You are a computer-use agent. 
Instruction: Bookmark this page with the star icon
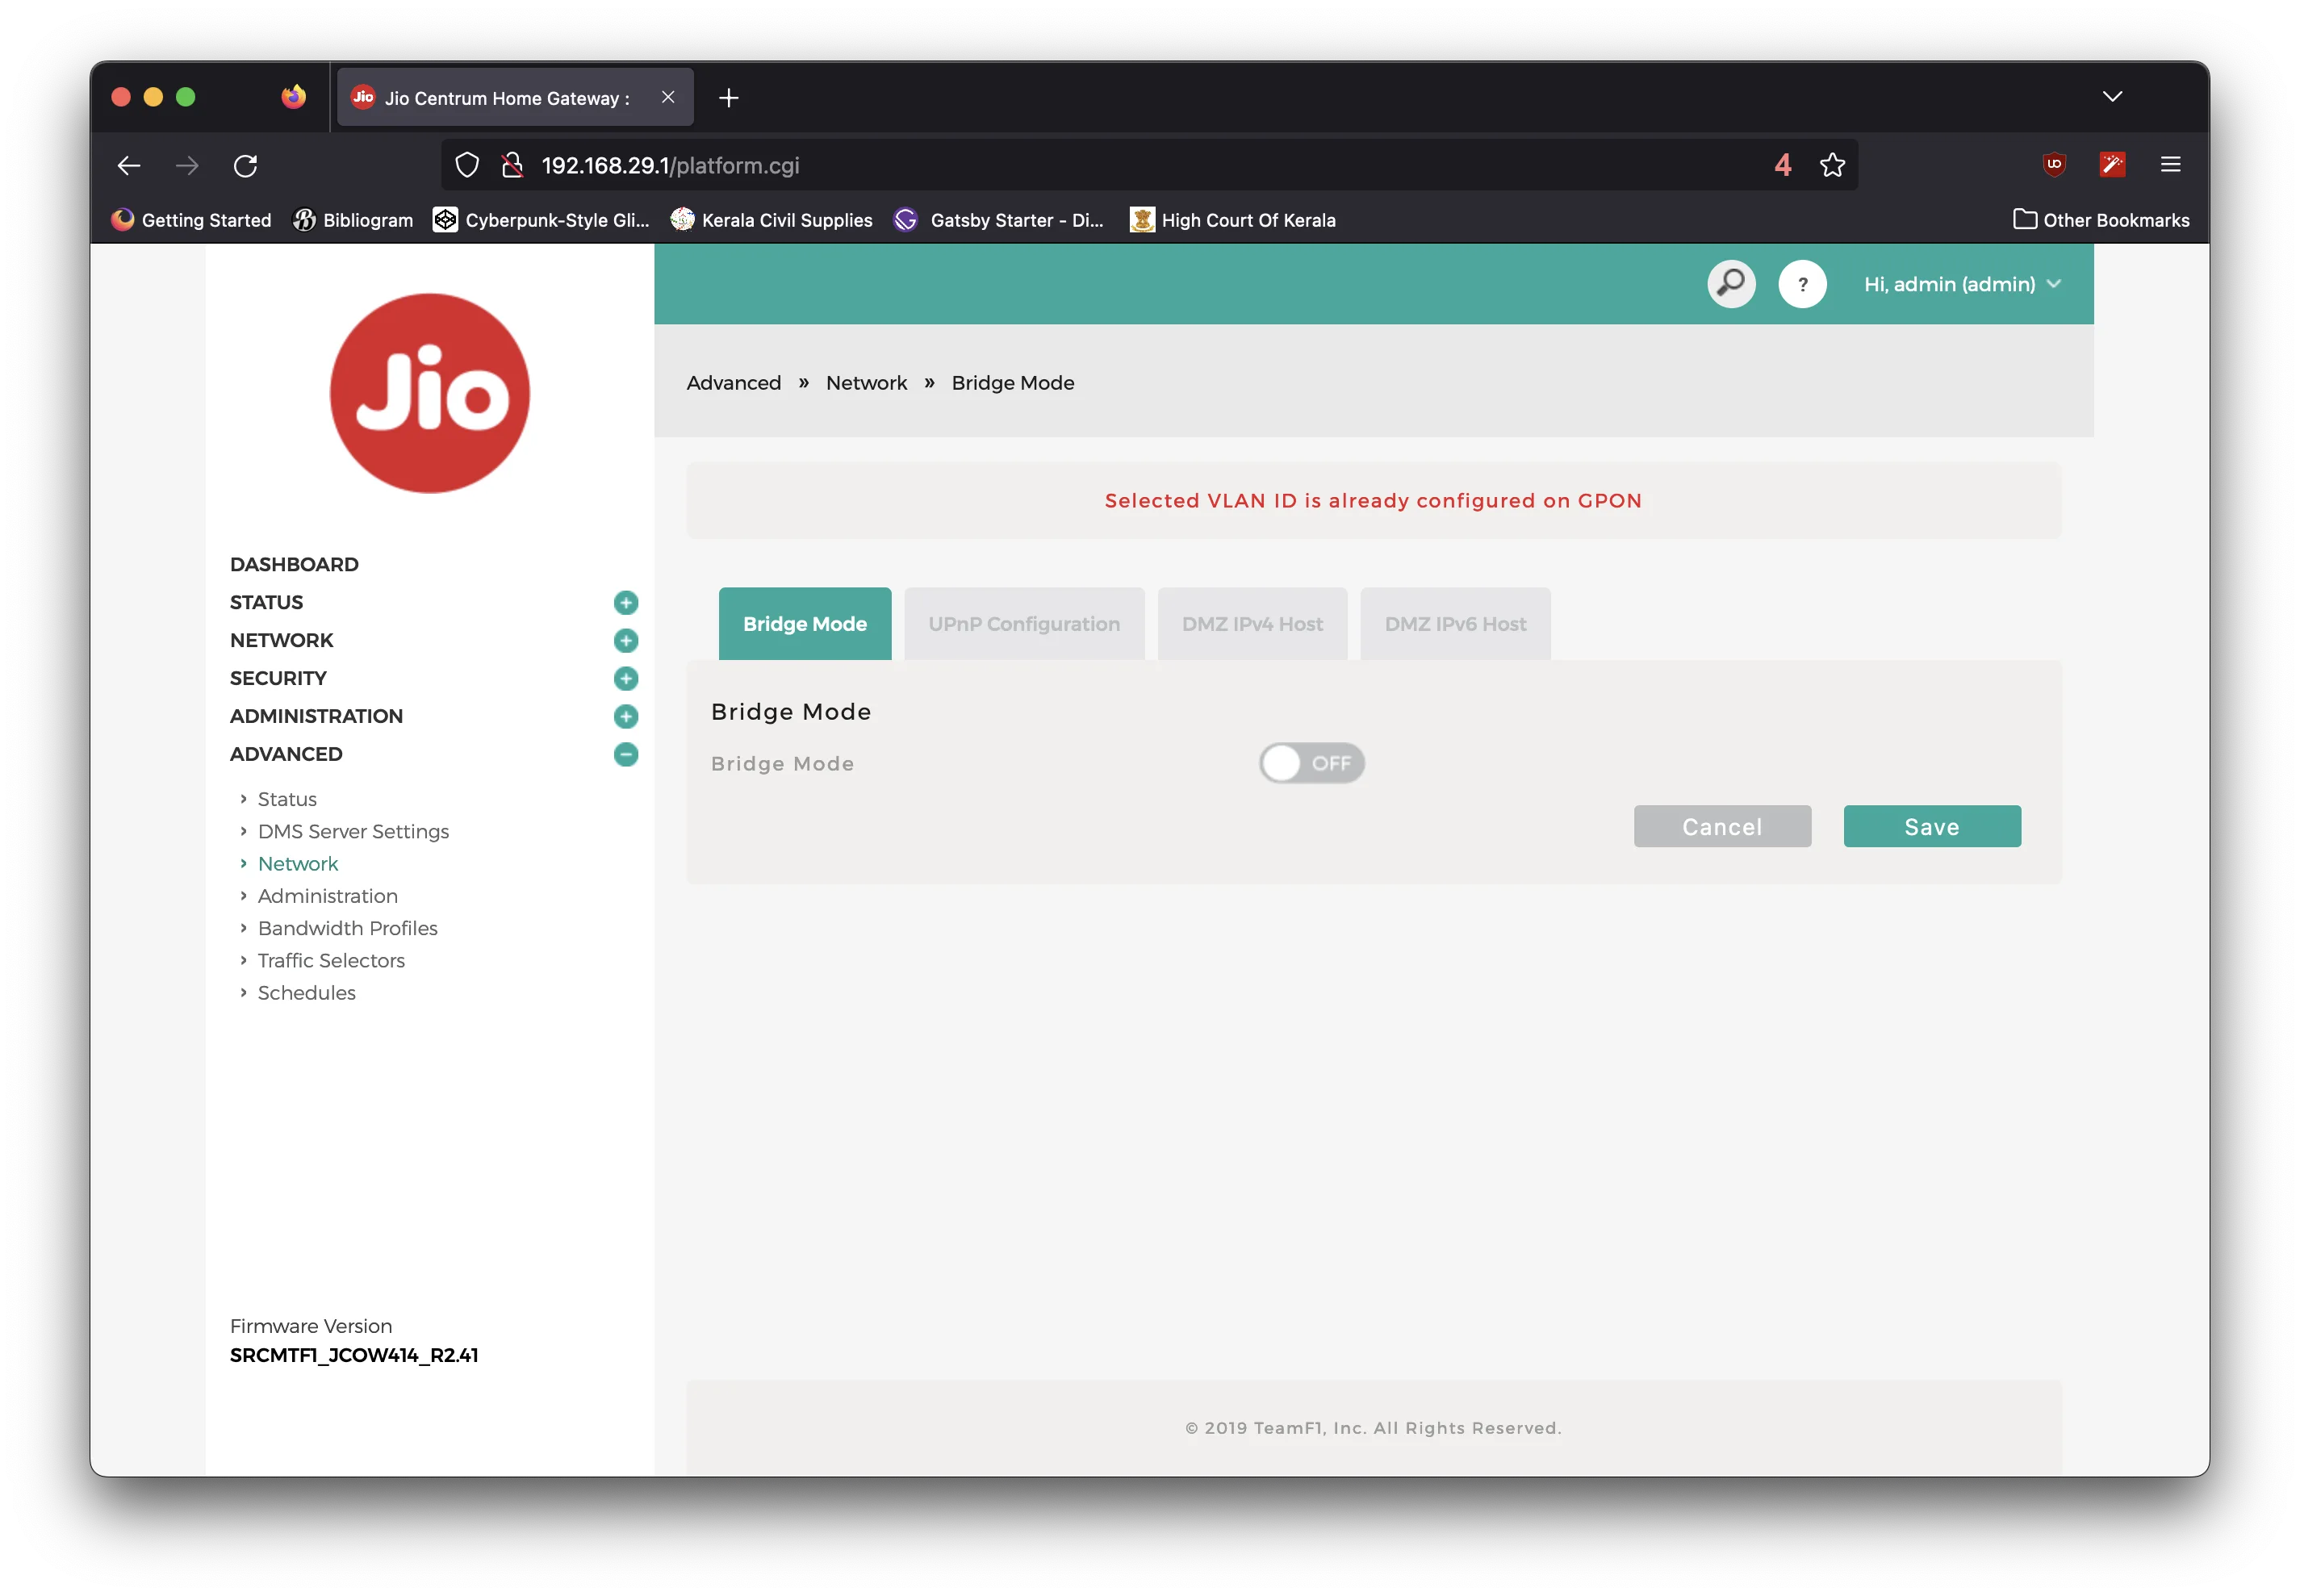tap(1832, 165)
